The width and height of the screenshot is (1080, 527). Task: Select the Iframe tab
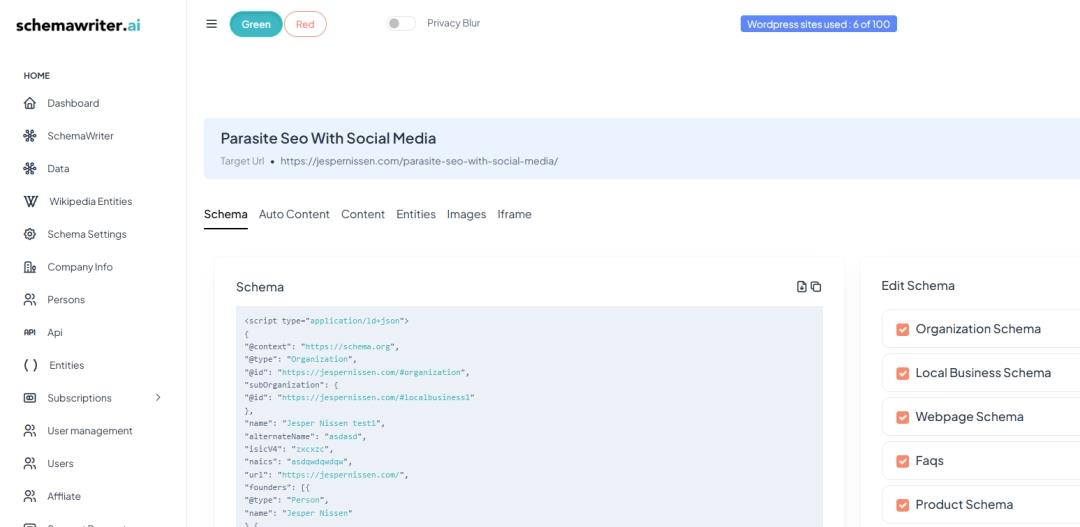tap(514, 214)
